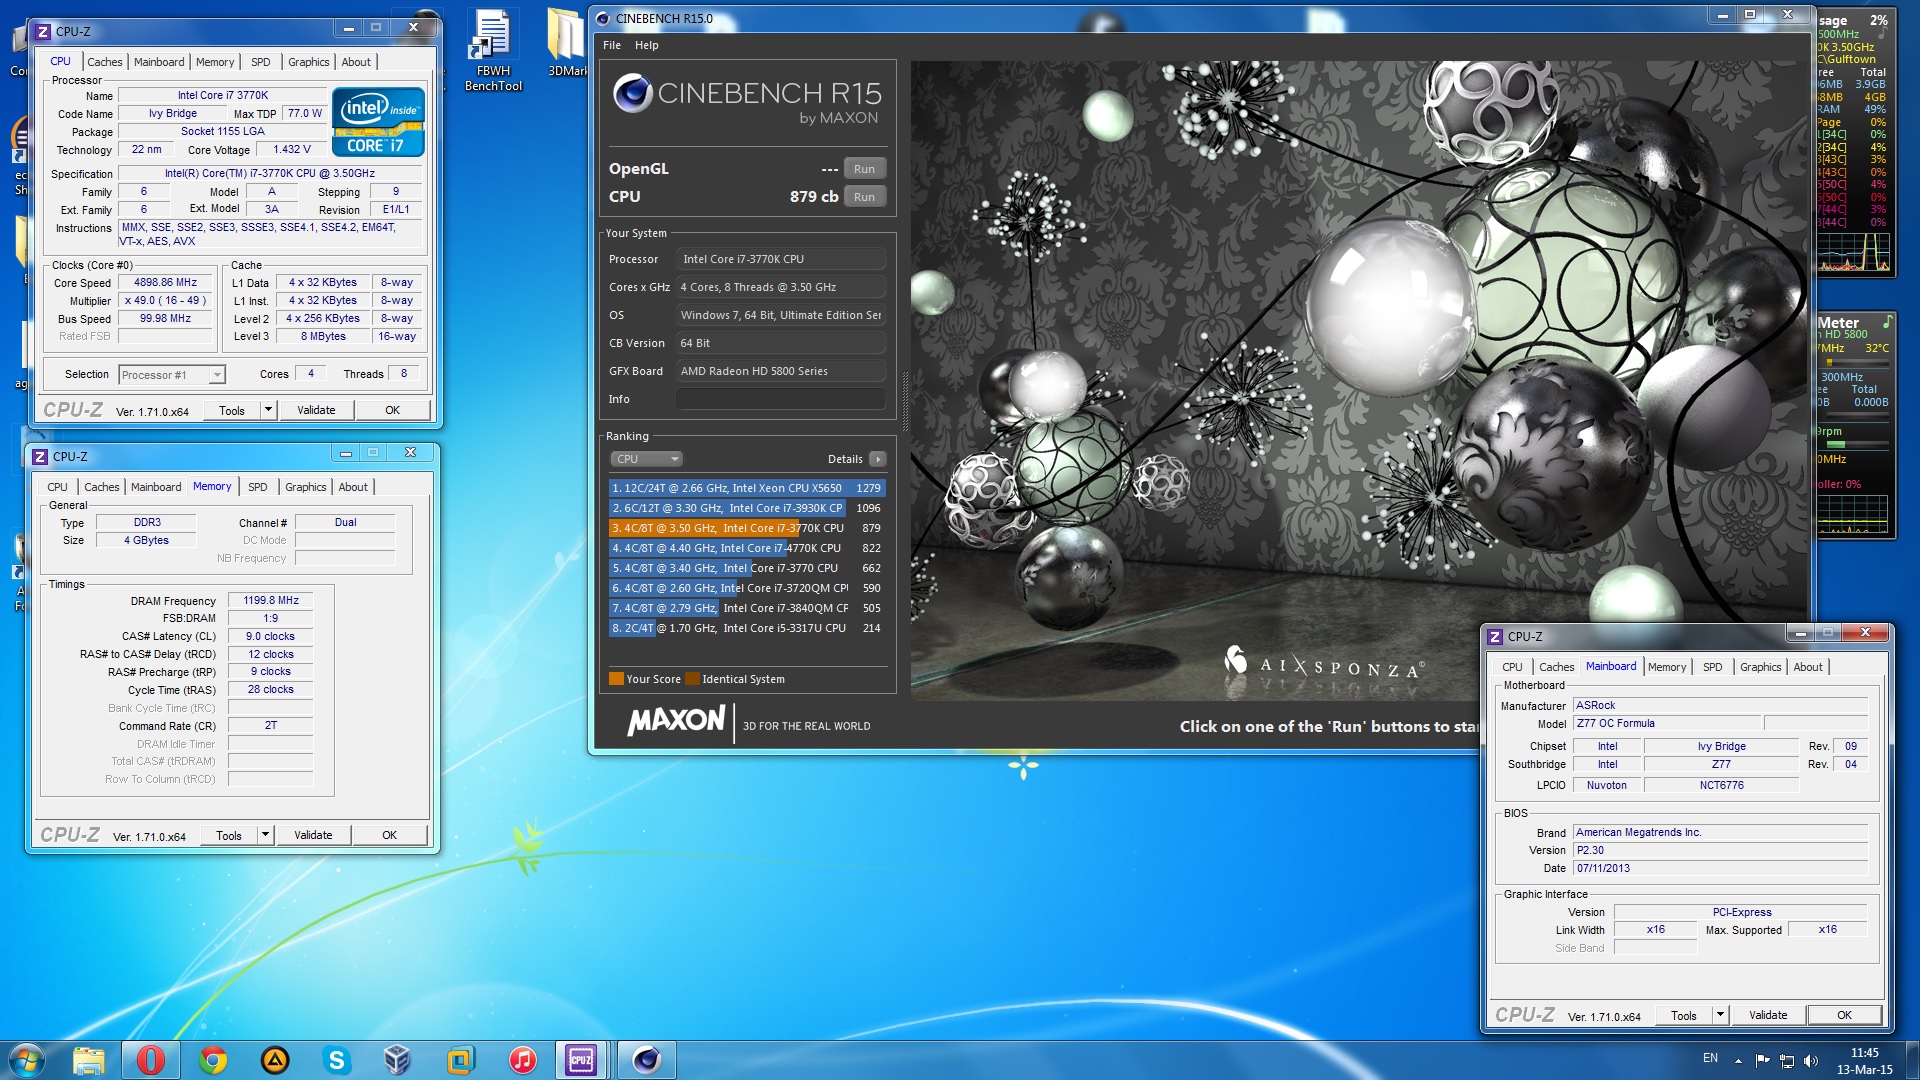Image resolution: width=1920 pixels, height=1080 pixels.
Task: Click the Cinebench render preview image
Action: [x=1358, y=380]
